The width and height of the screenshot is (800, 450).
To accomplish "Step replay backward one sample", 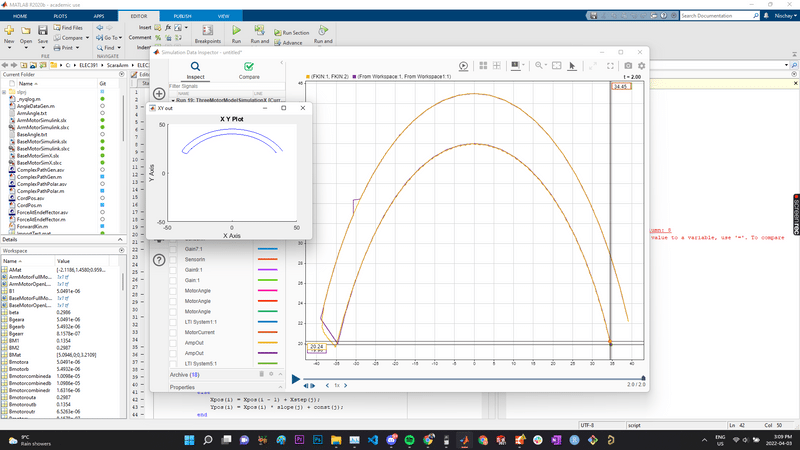I will [306, 386].
